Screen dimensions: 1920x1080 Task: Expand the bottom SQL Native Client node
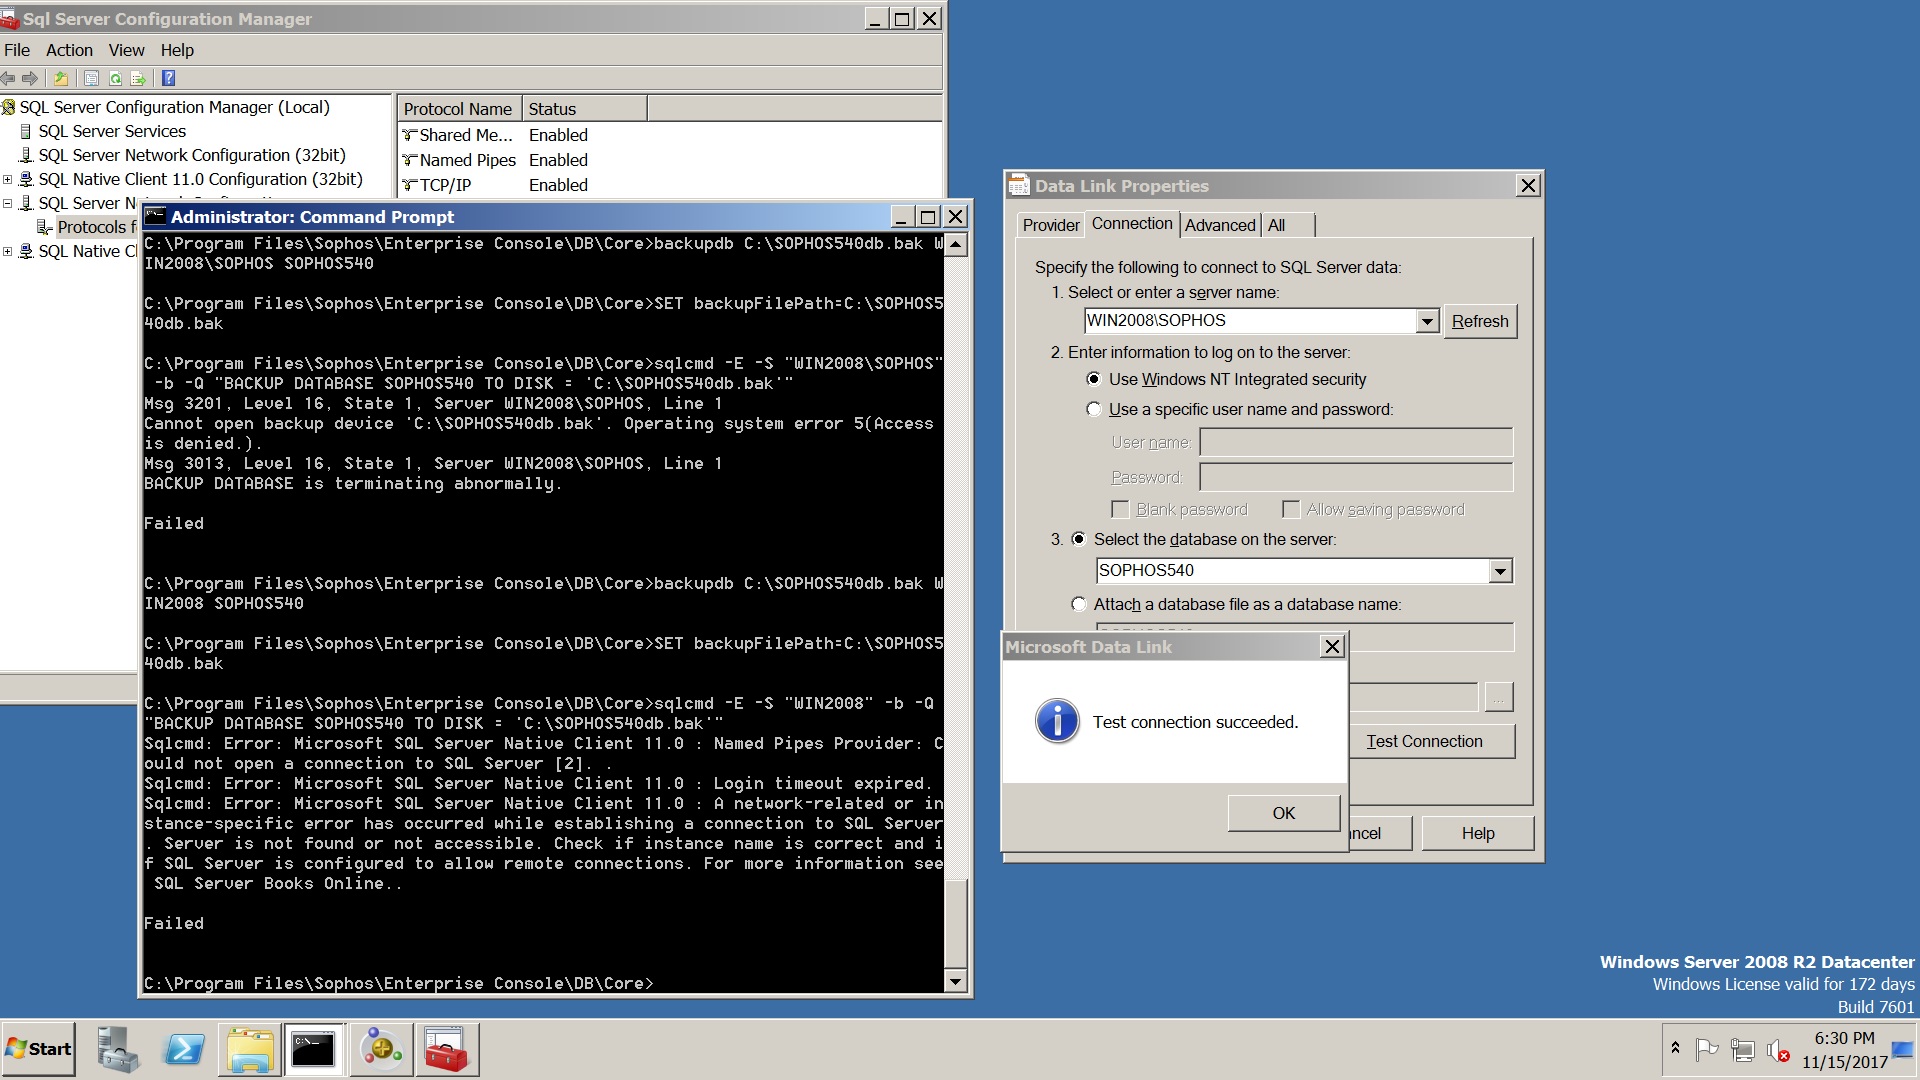point(8,251)
